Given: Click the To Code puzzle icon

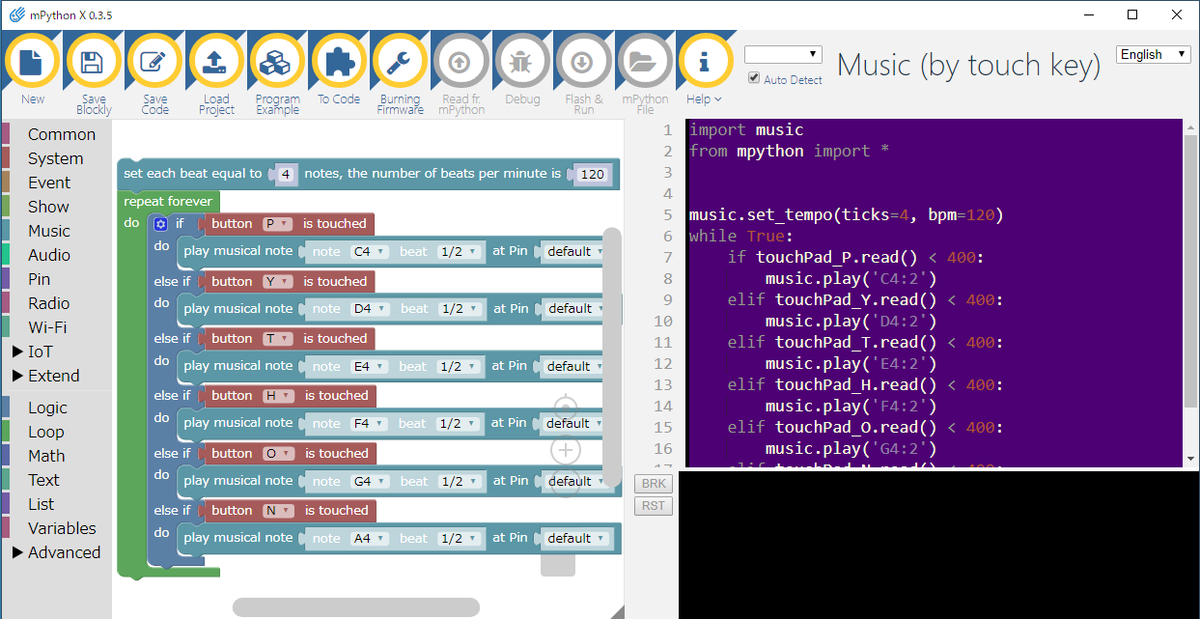Looking at the screenshot, I should pyautogui.click(x=339, y=62).
